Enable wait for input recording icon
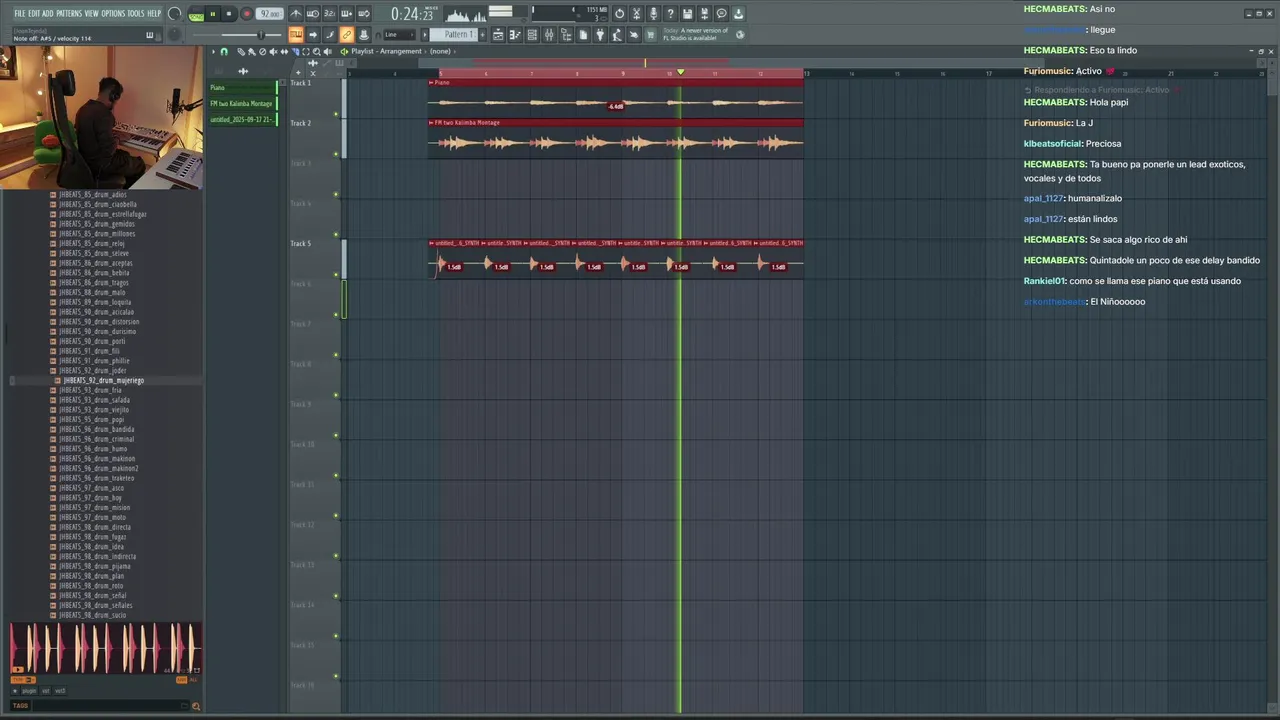 [313, 14]
